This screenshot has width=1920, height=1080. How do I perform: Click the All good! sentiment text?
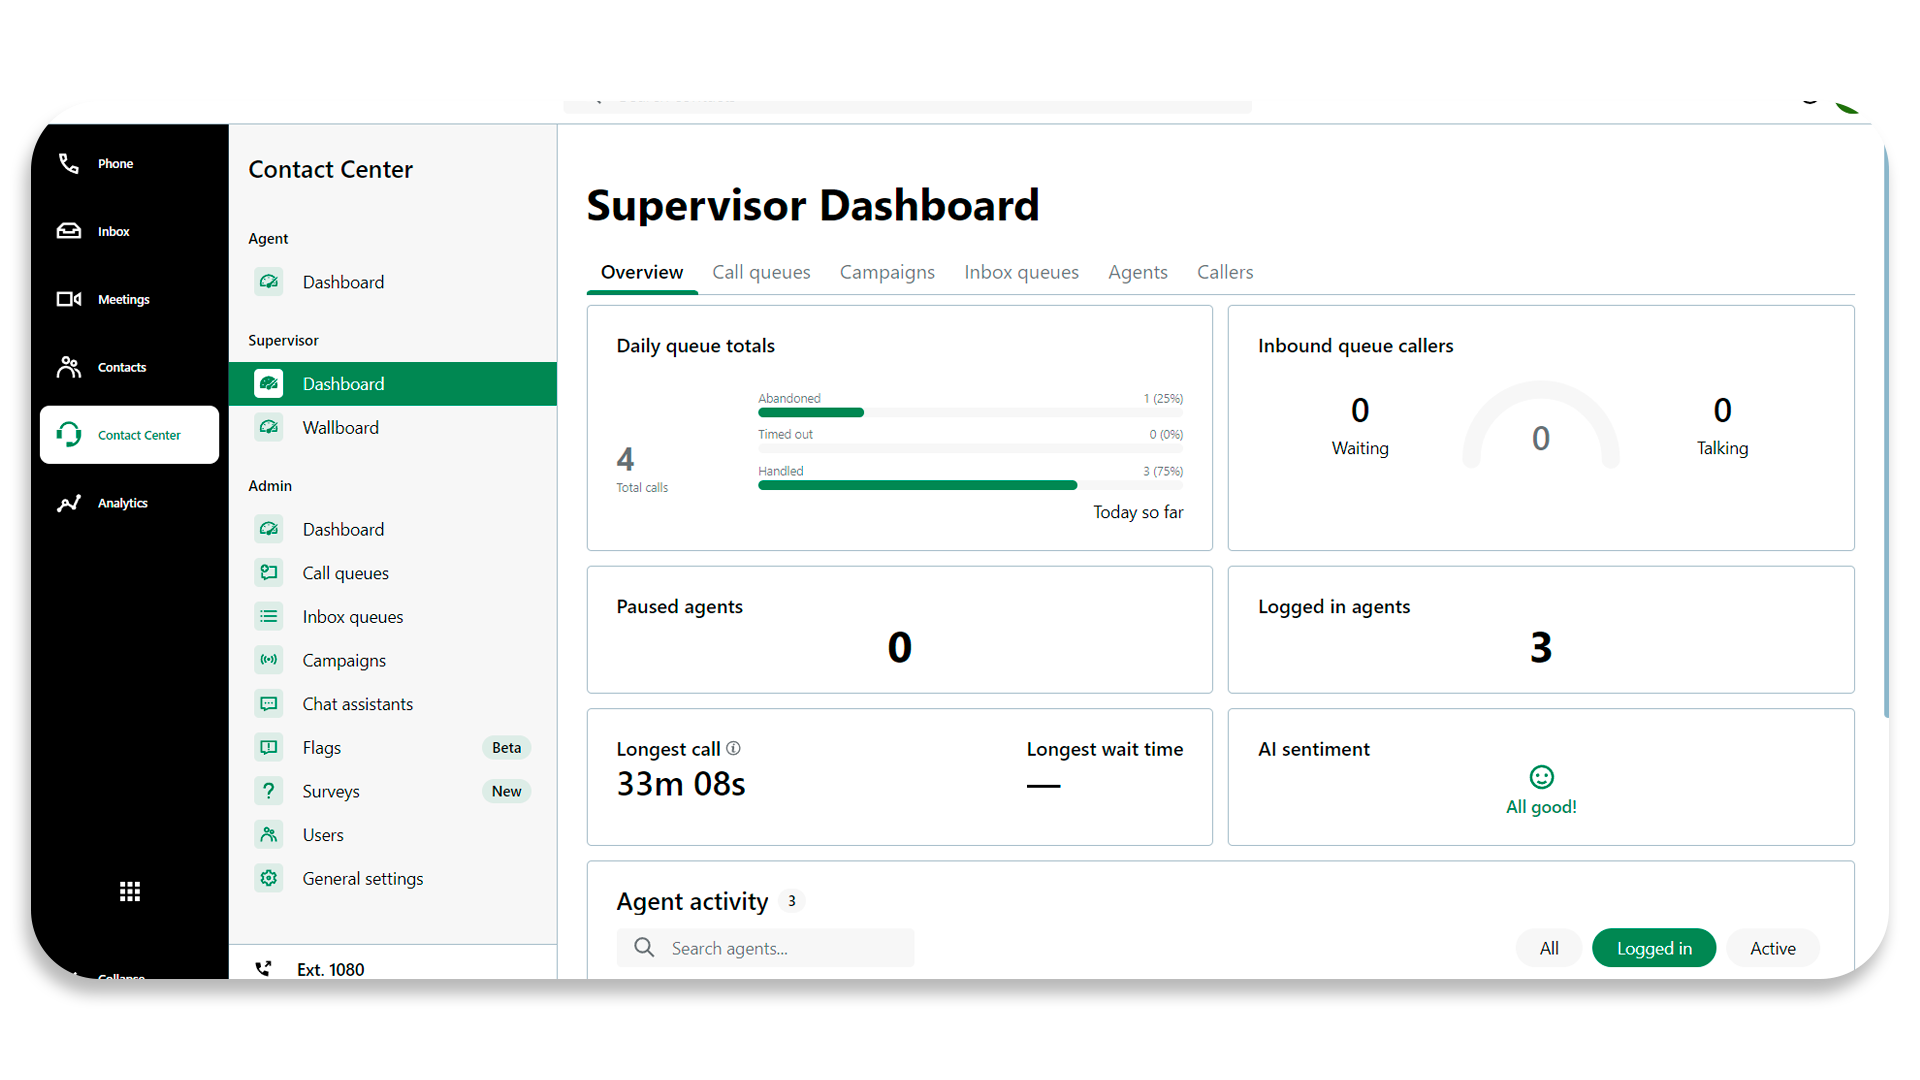pyautogui.click(x=1541, y=807)
